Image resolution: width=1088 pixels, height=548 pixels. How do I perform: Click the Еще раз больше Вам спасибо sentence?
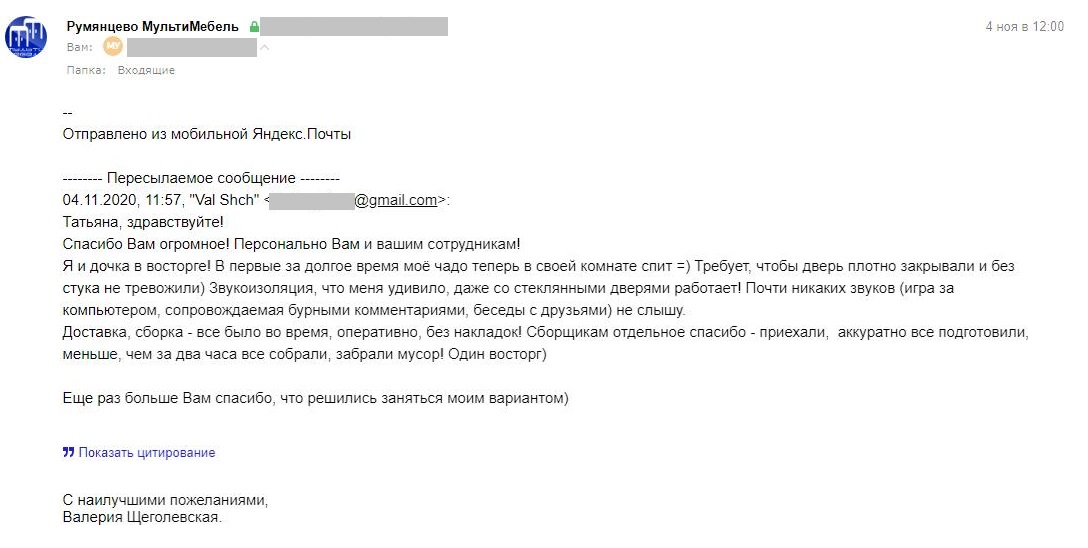pos(315,399)
